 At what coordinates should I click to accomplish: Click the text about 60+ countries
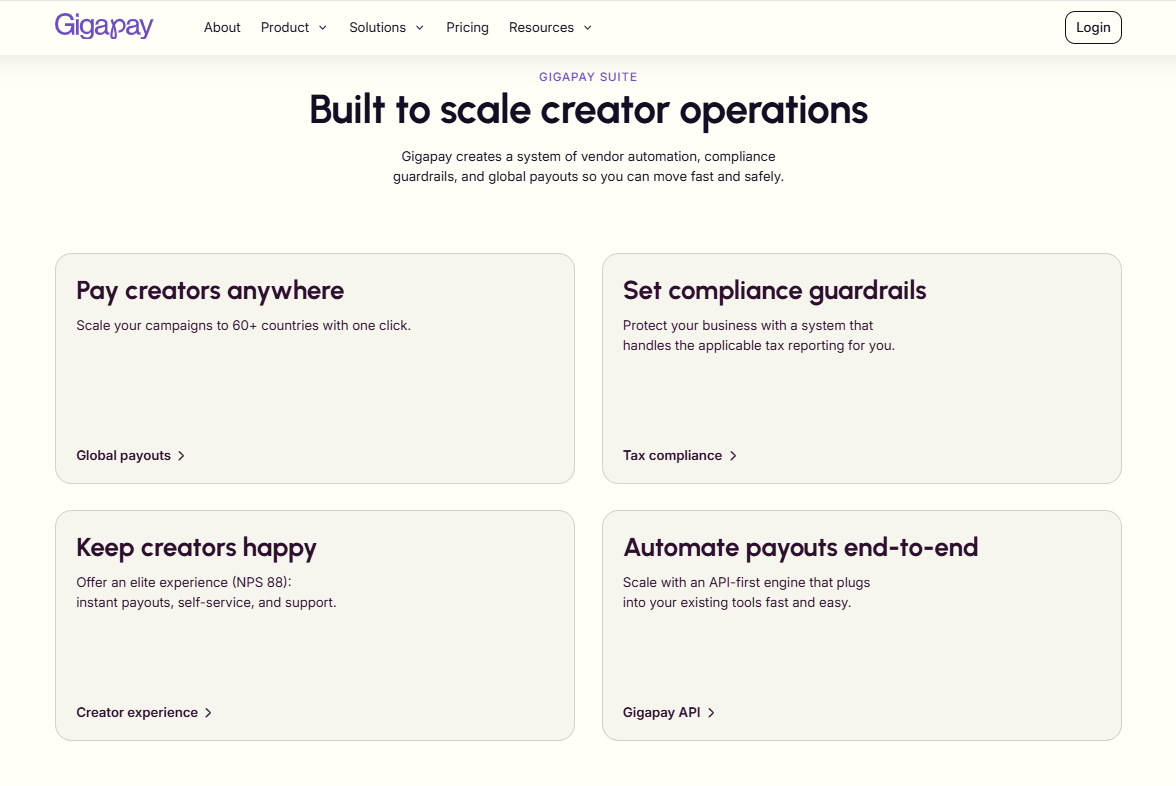(x=244, y=326)
